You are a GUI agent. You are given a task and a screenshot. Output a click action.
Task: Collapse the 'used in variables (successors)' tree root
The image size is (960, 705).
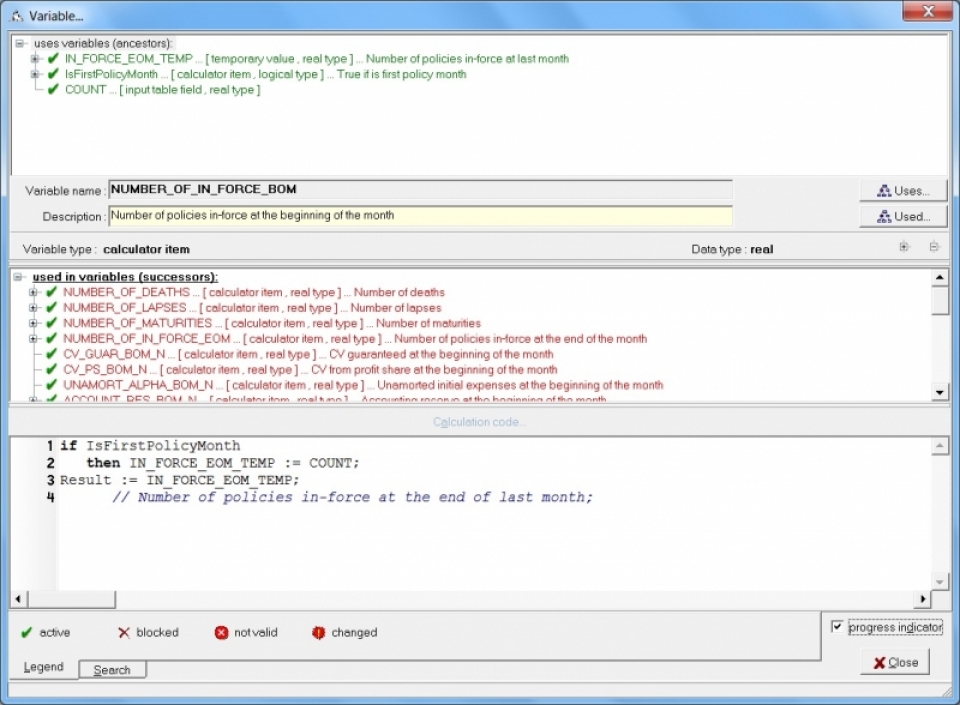coord(20,277)
